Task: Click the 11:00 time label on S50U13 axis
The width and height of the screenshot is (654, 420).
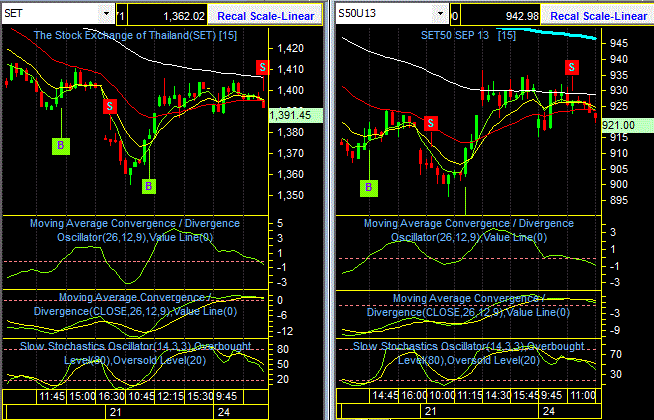Action: coord(583,395)
